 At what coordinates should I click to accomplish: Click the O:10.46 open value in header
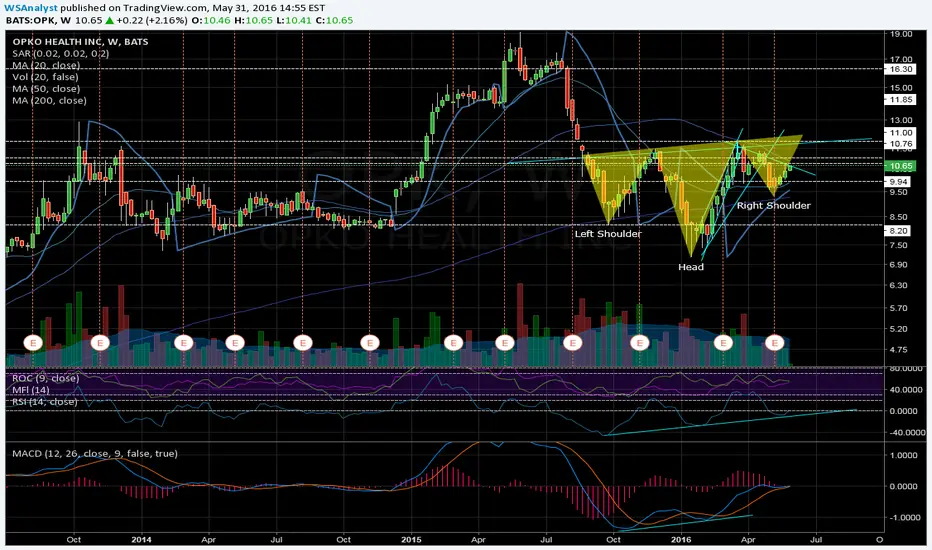point(213,20)
